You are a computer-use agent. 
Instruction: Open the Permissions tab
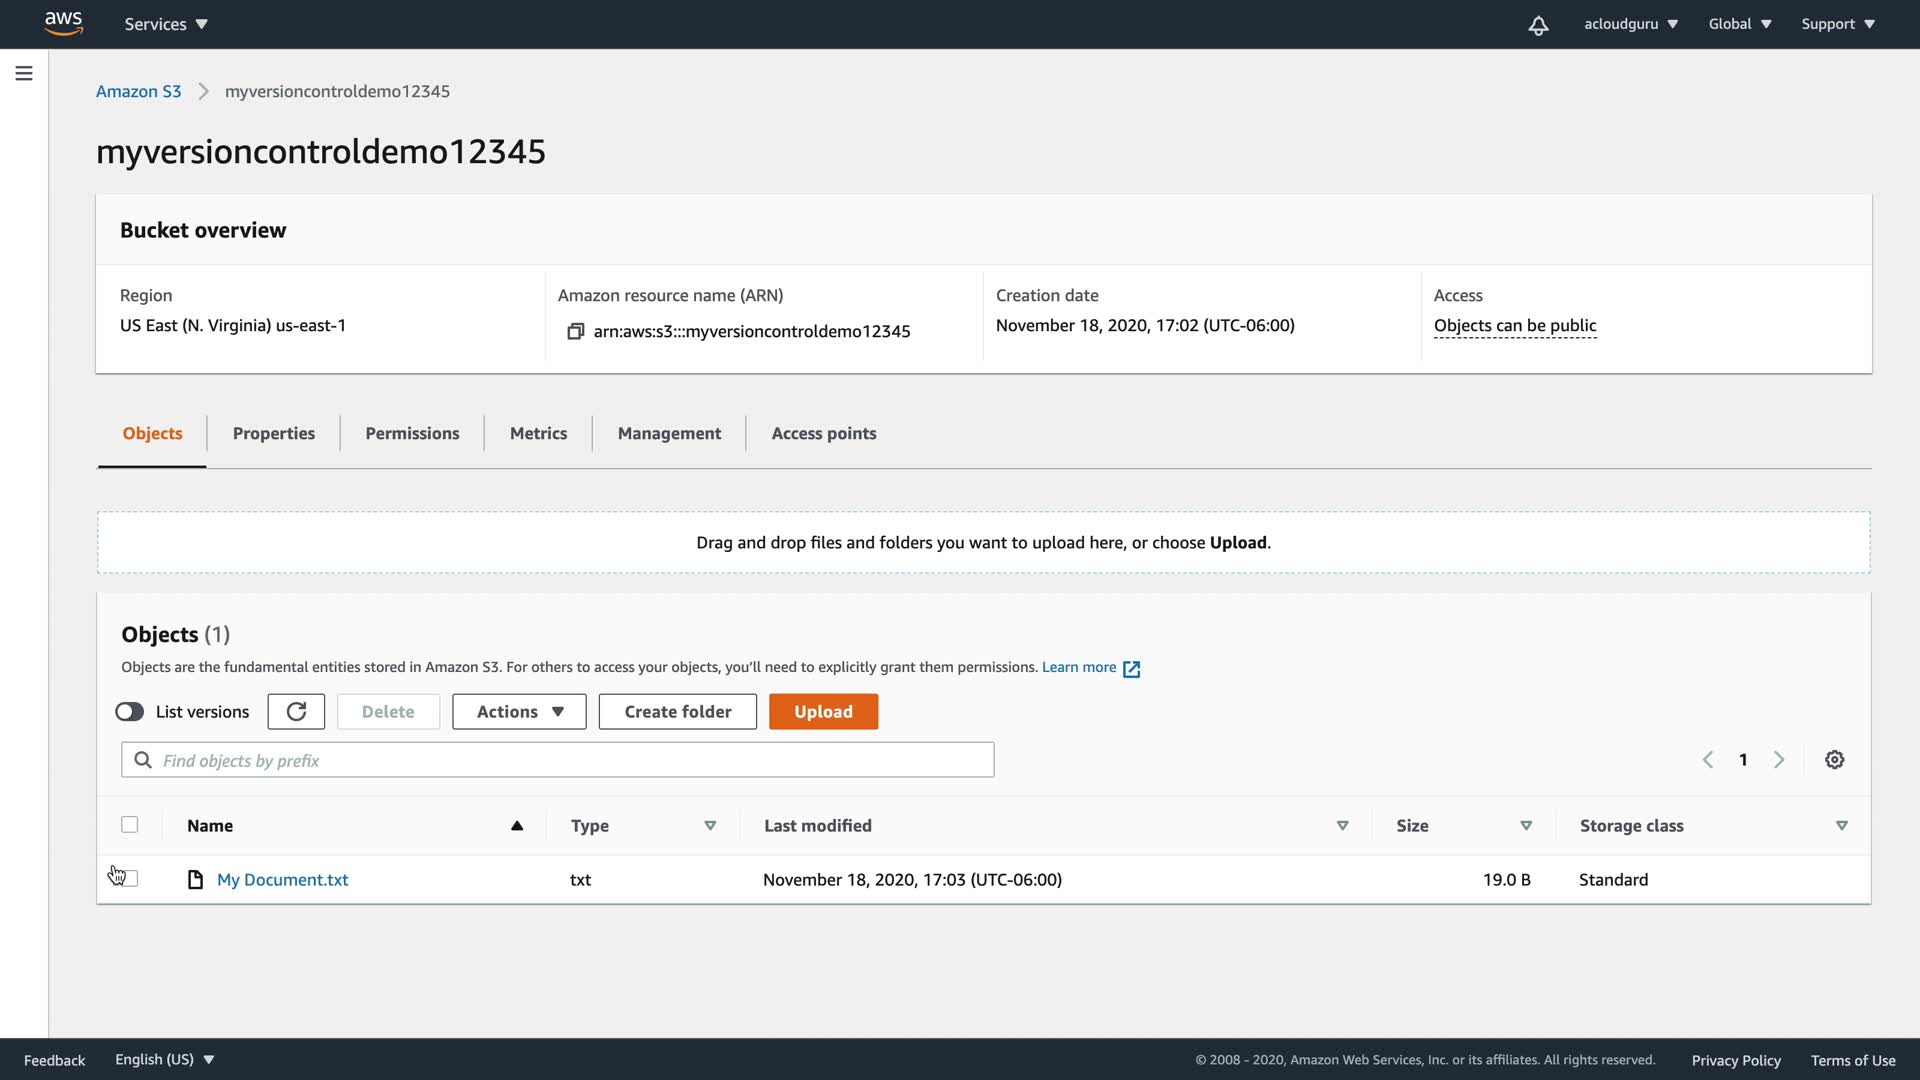pos(412,433)
